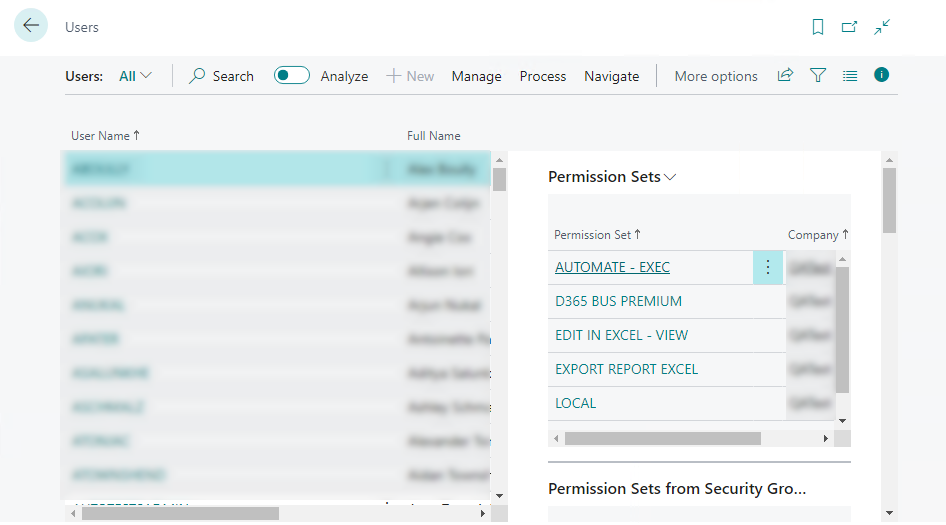Click the user list down scroll arrow
The image size is (946, 525).
pos(499,496)
